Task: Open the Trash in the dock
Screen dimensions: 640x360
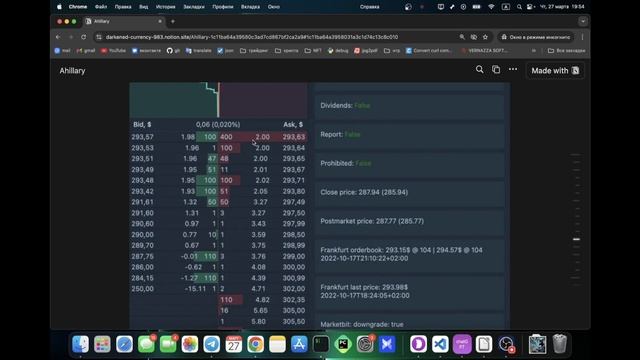Action: (560, 344)
